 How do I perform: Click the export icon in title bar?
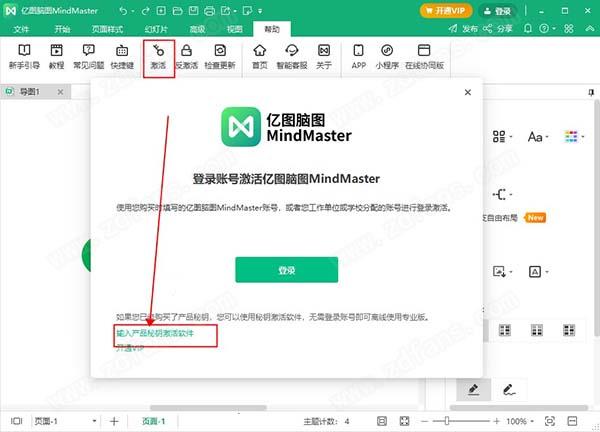226,11
